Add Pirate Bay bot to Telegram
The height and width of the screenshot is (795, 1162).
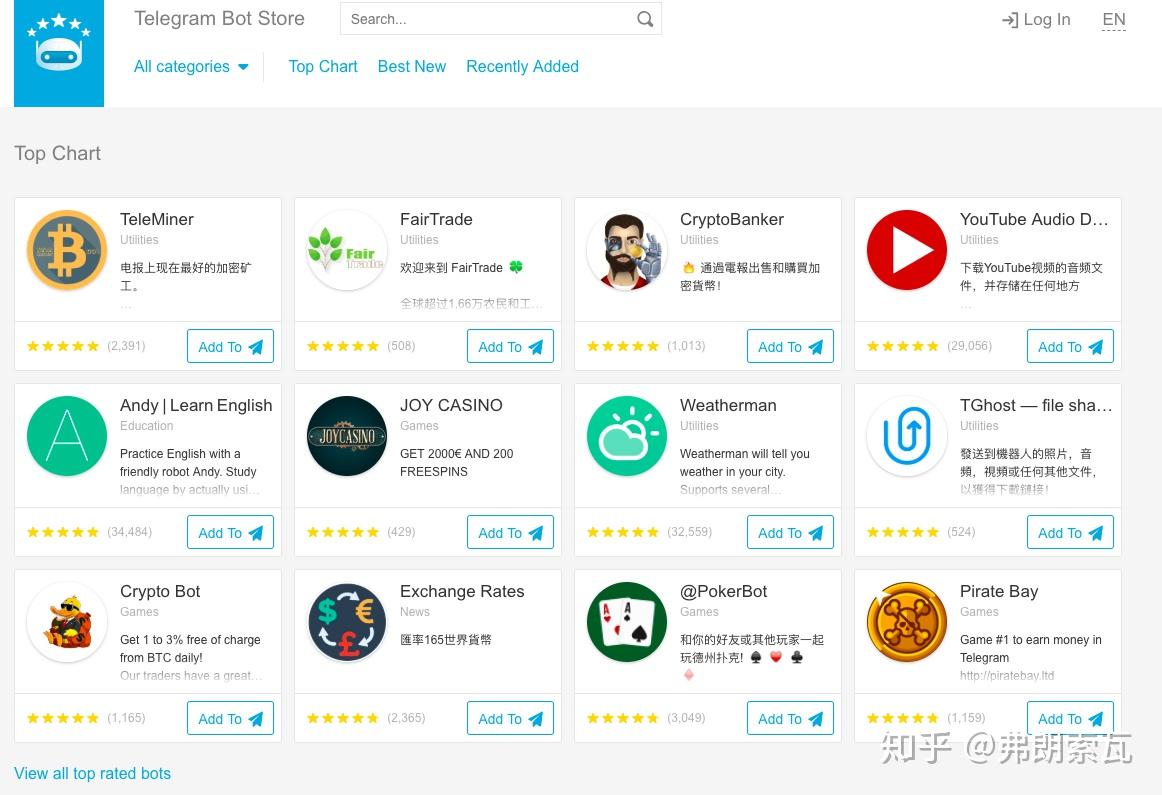pos(1071,719)
